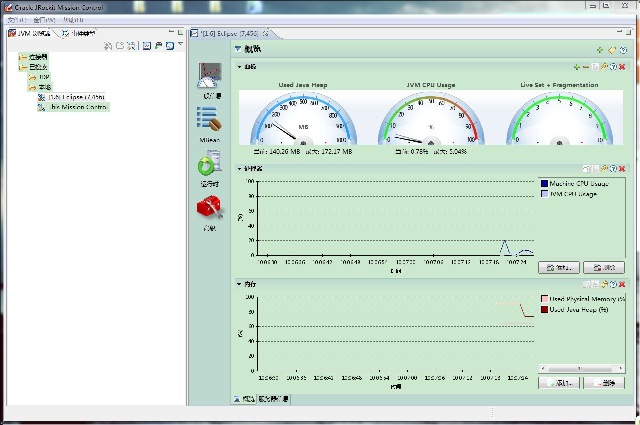Open help icon in the gauges section toolbar
Viewport: 640px width, 425px height.
[x=613, y=67]
